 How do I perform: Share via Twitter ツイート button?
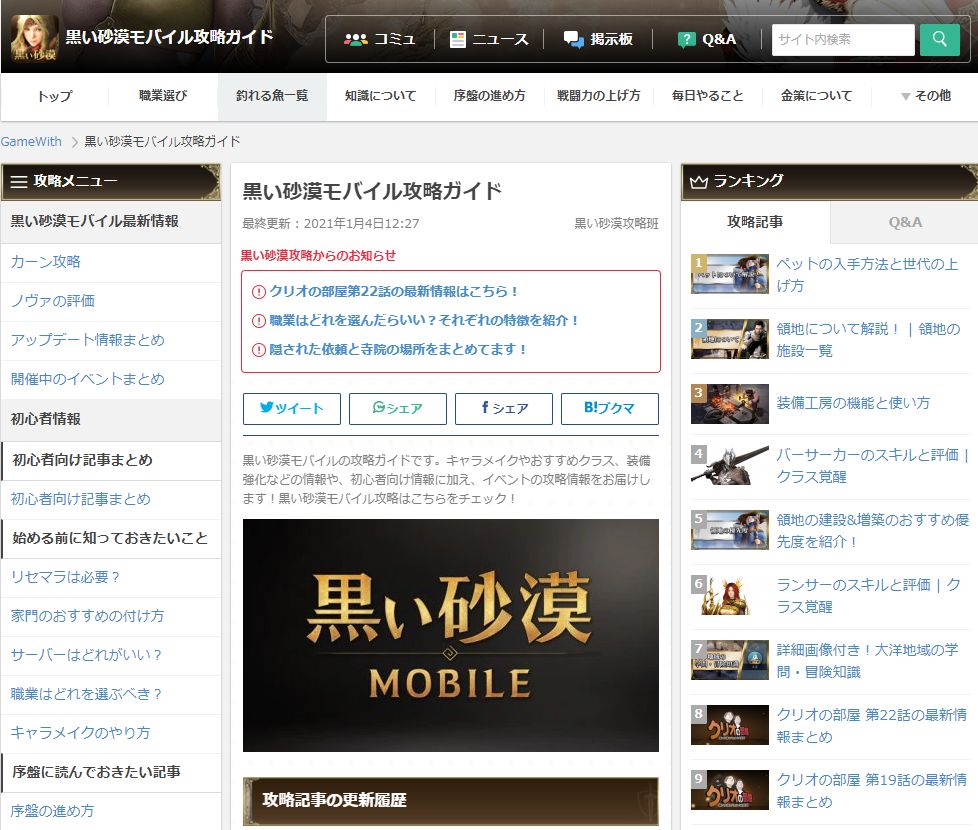292,408
